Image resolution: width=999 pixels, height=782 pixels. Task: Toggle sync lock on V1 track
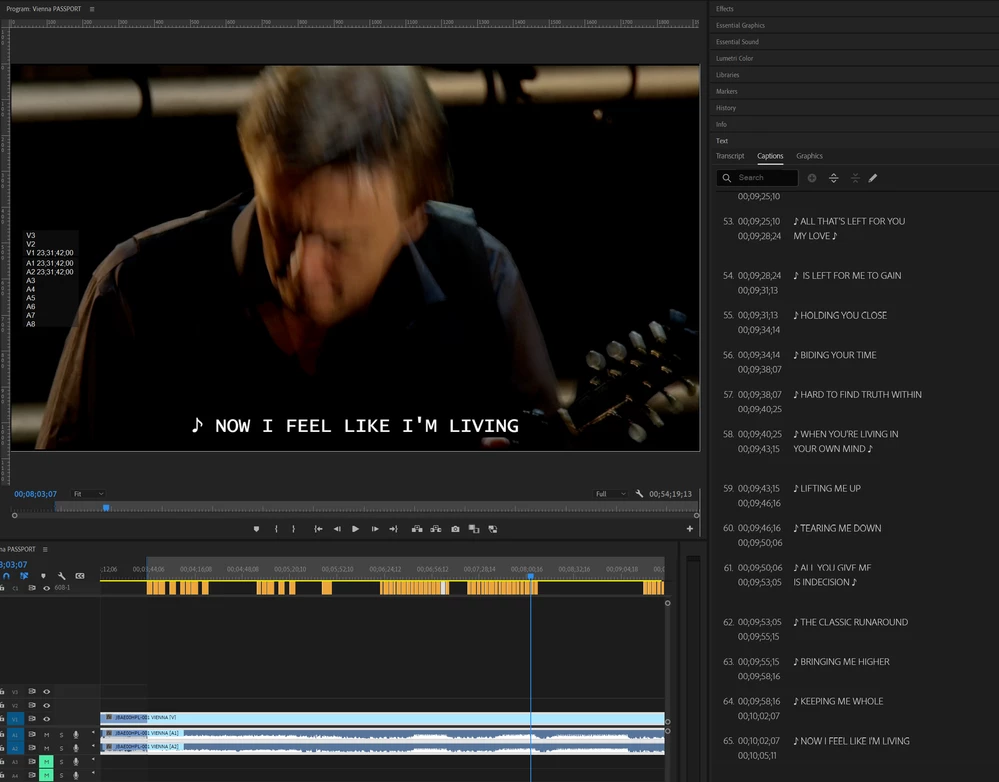pos(32,719)
